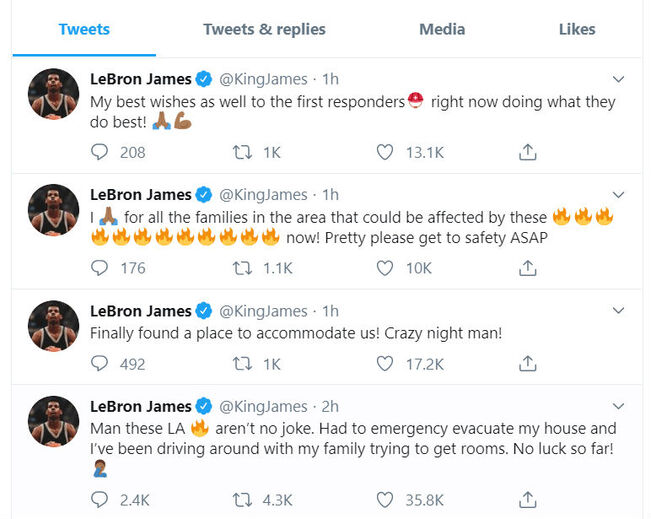The height and width of the screenshot is (519, 651).
Task: Share the emergency evacuate tweet
Action: coord(528,500)
